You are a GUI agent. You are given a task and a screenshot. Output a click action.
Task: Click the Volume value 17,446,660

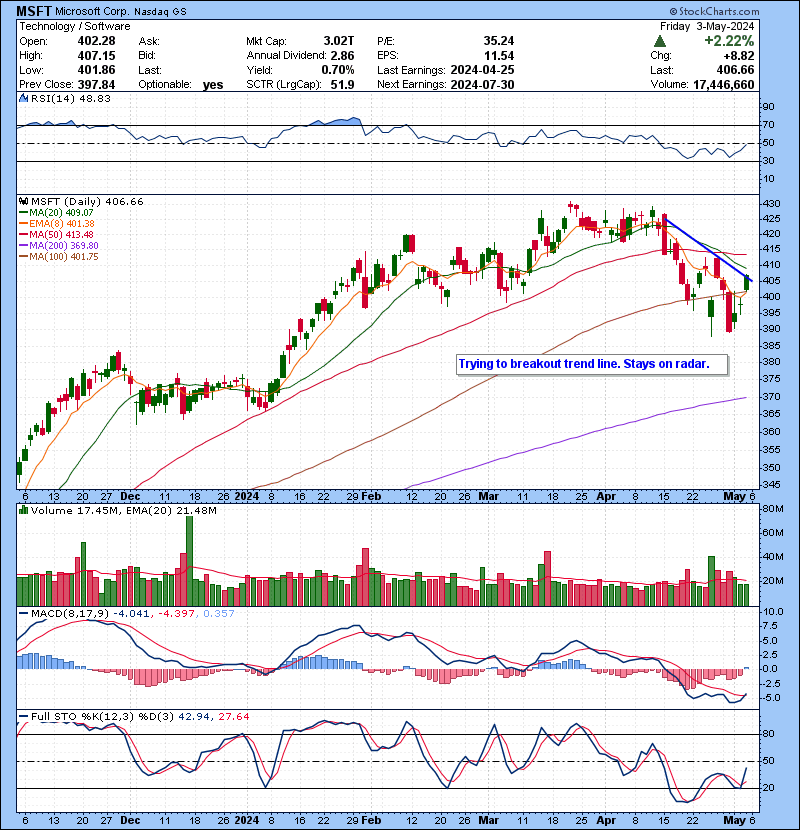(x=723, y=85)
